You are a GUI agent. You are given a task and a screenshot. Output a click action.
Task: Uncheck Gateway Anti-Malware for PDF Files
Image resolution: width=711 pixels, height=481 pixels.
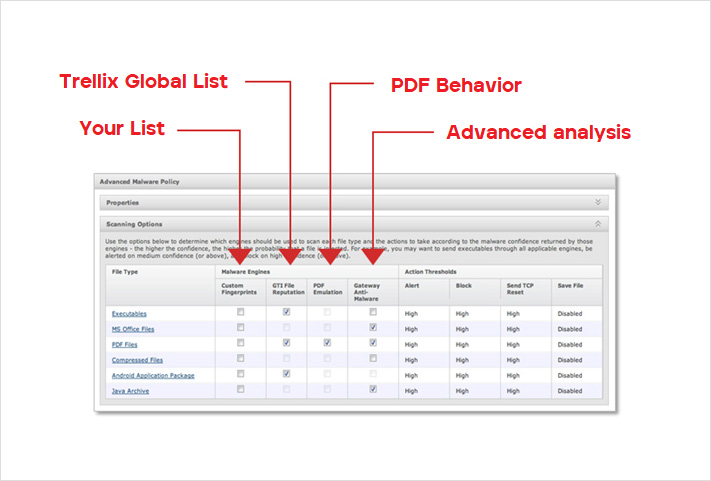coord(373,343)
